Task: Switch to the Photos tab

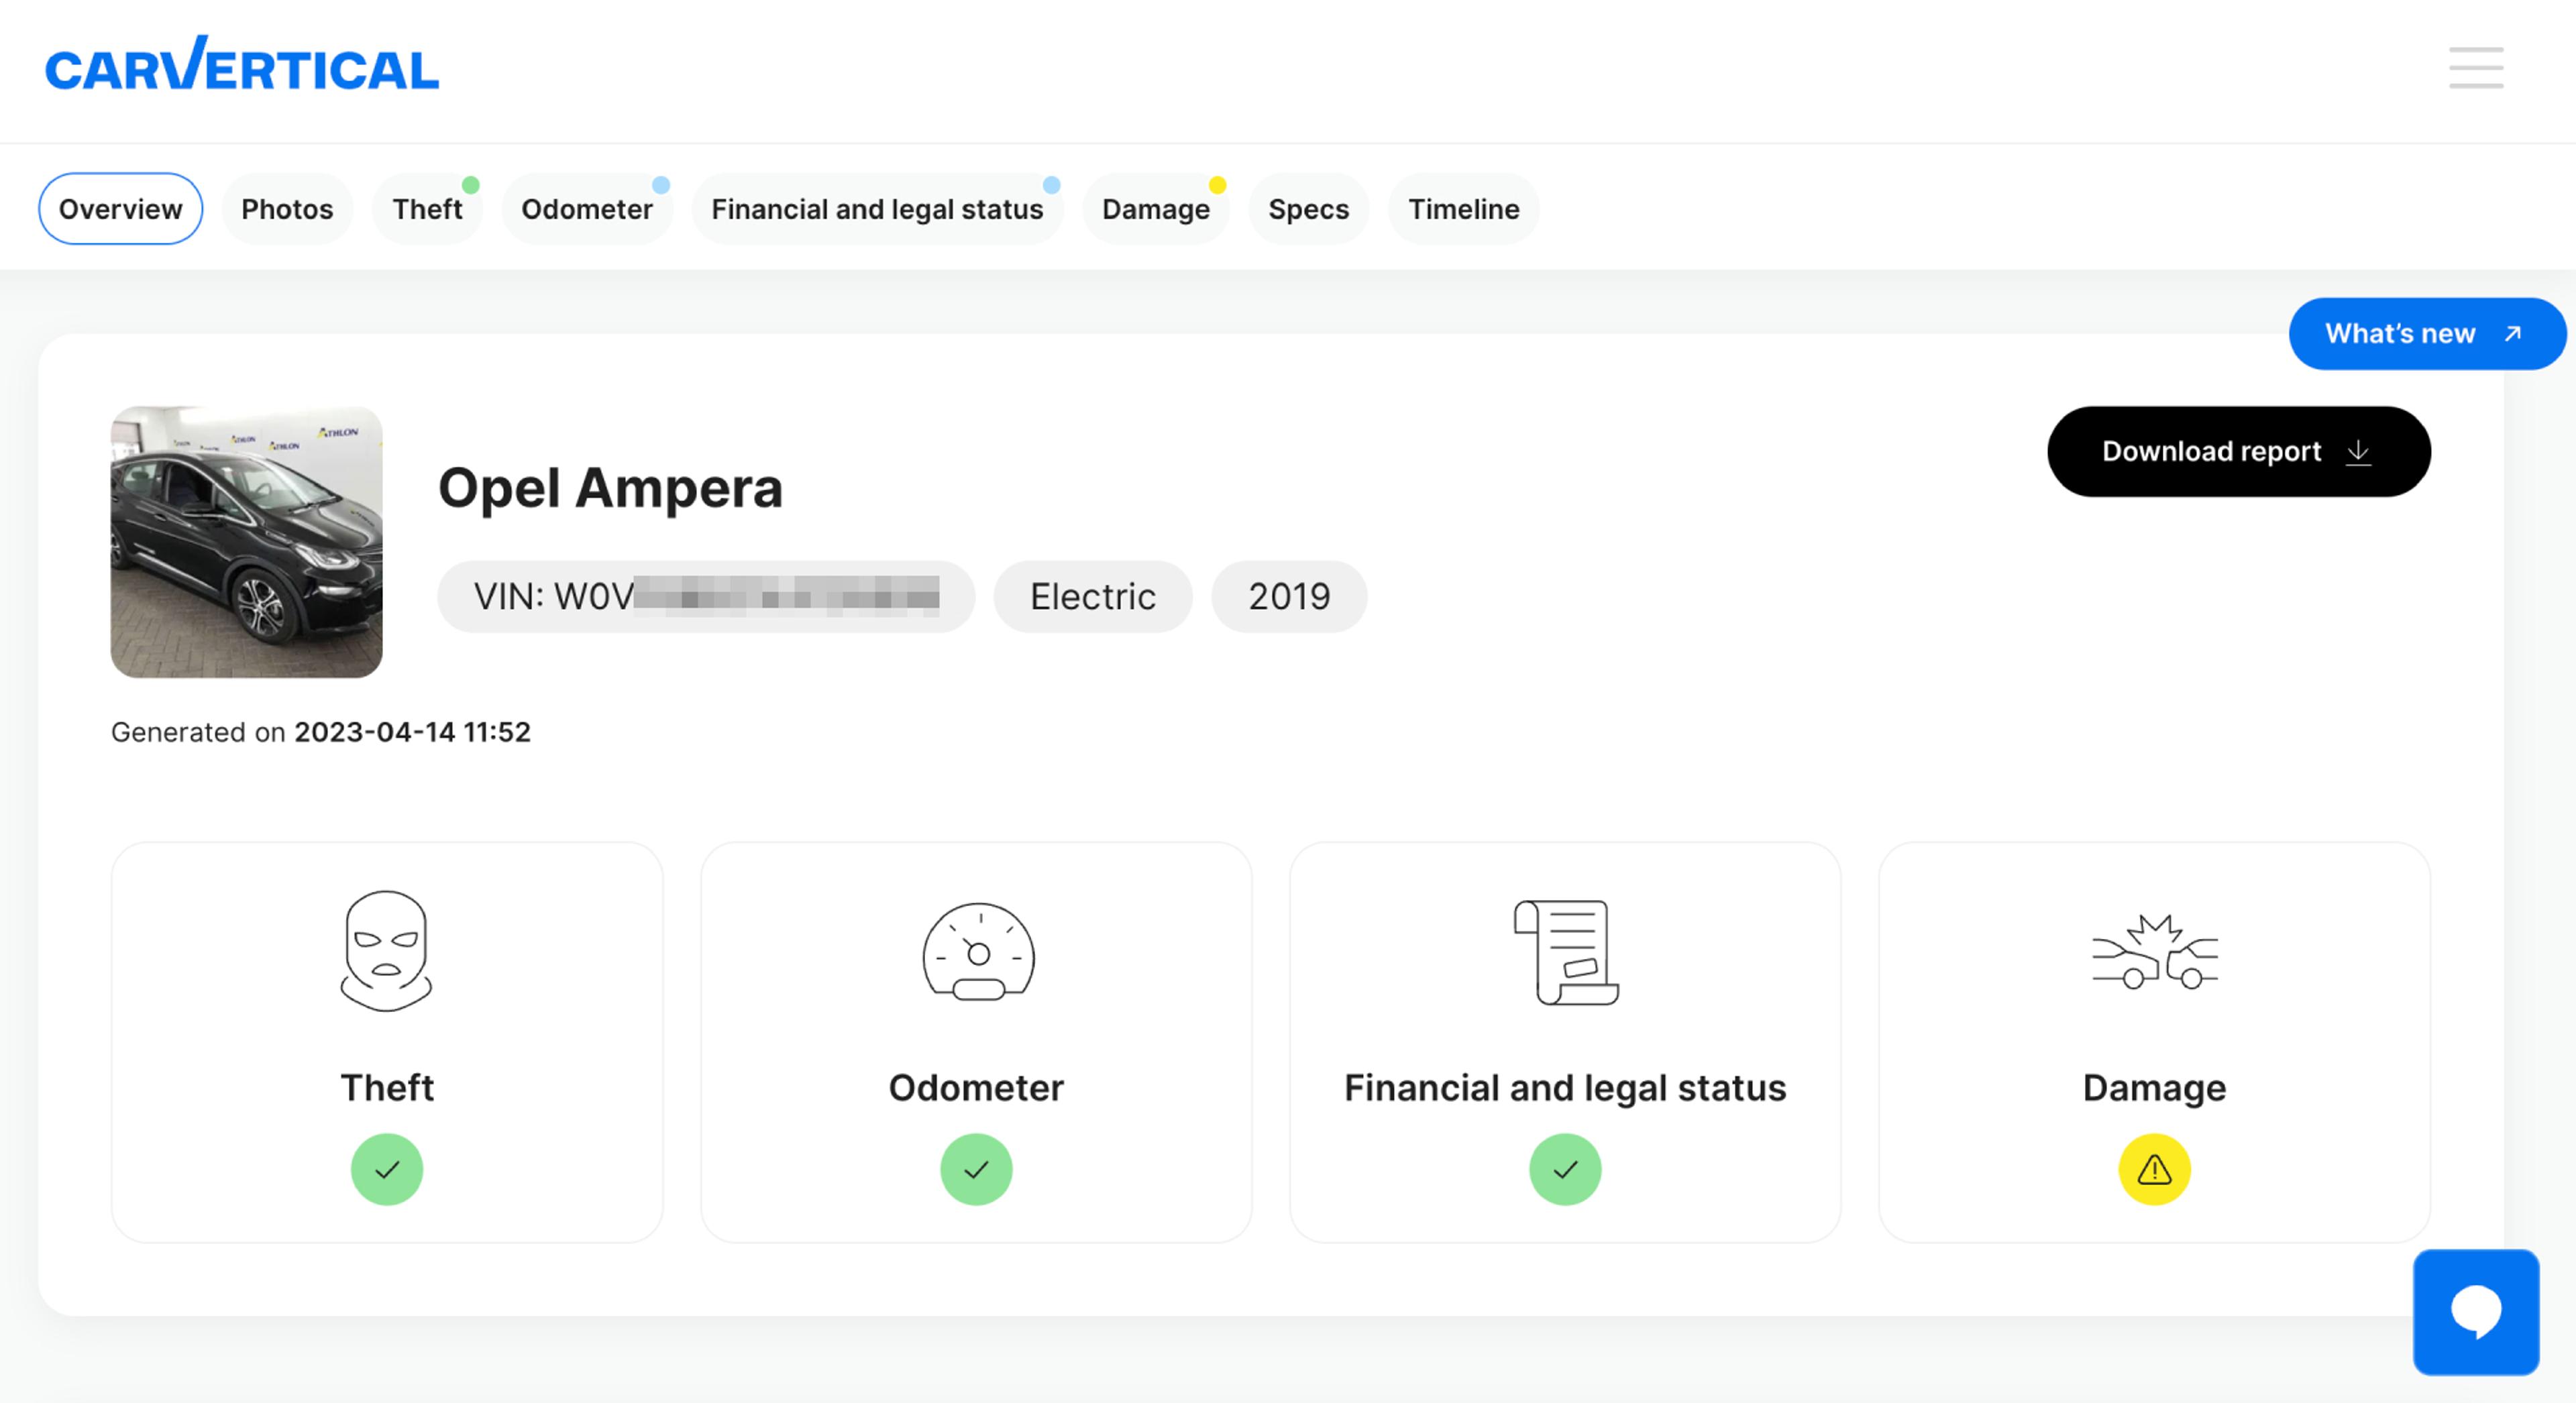Action: pos(287,209)
